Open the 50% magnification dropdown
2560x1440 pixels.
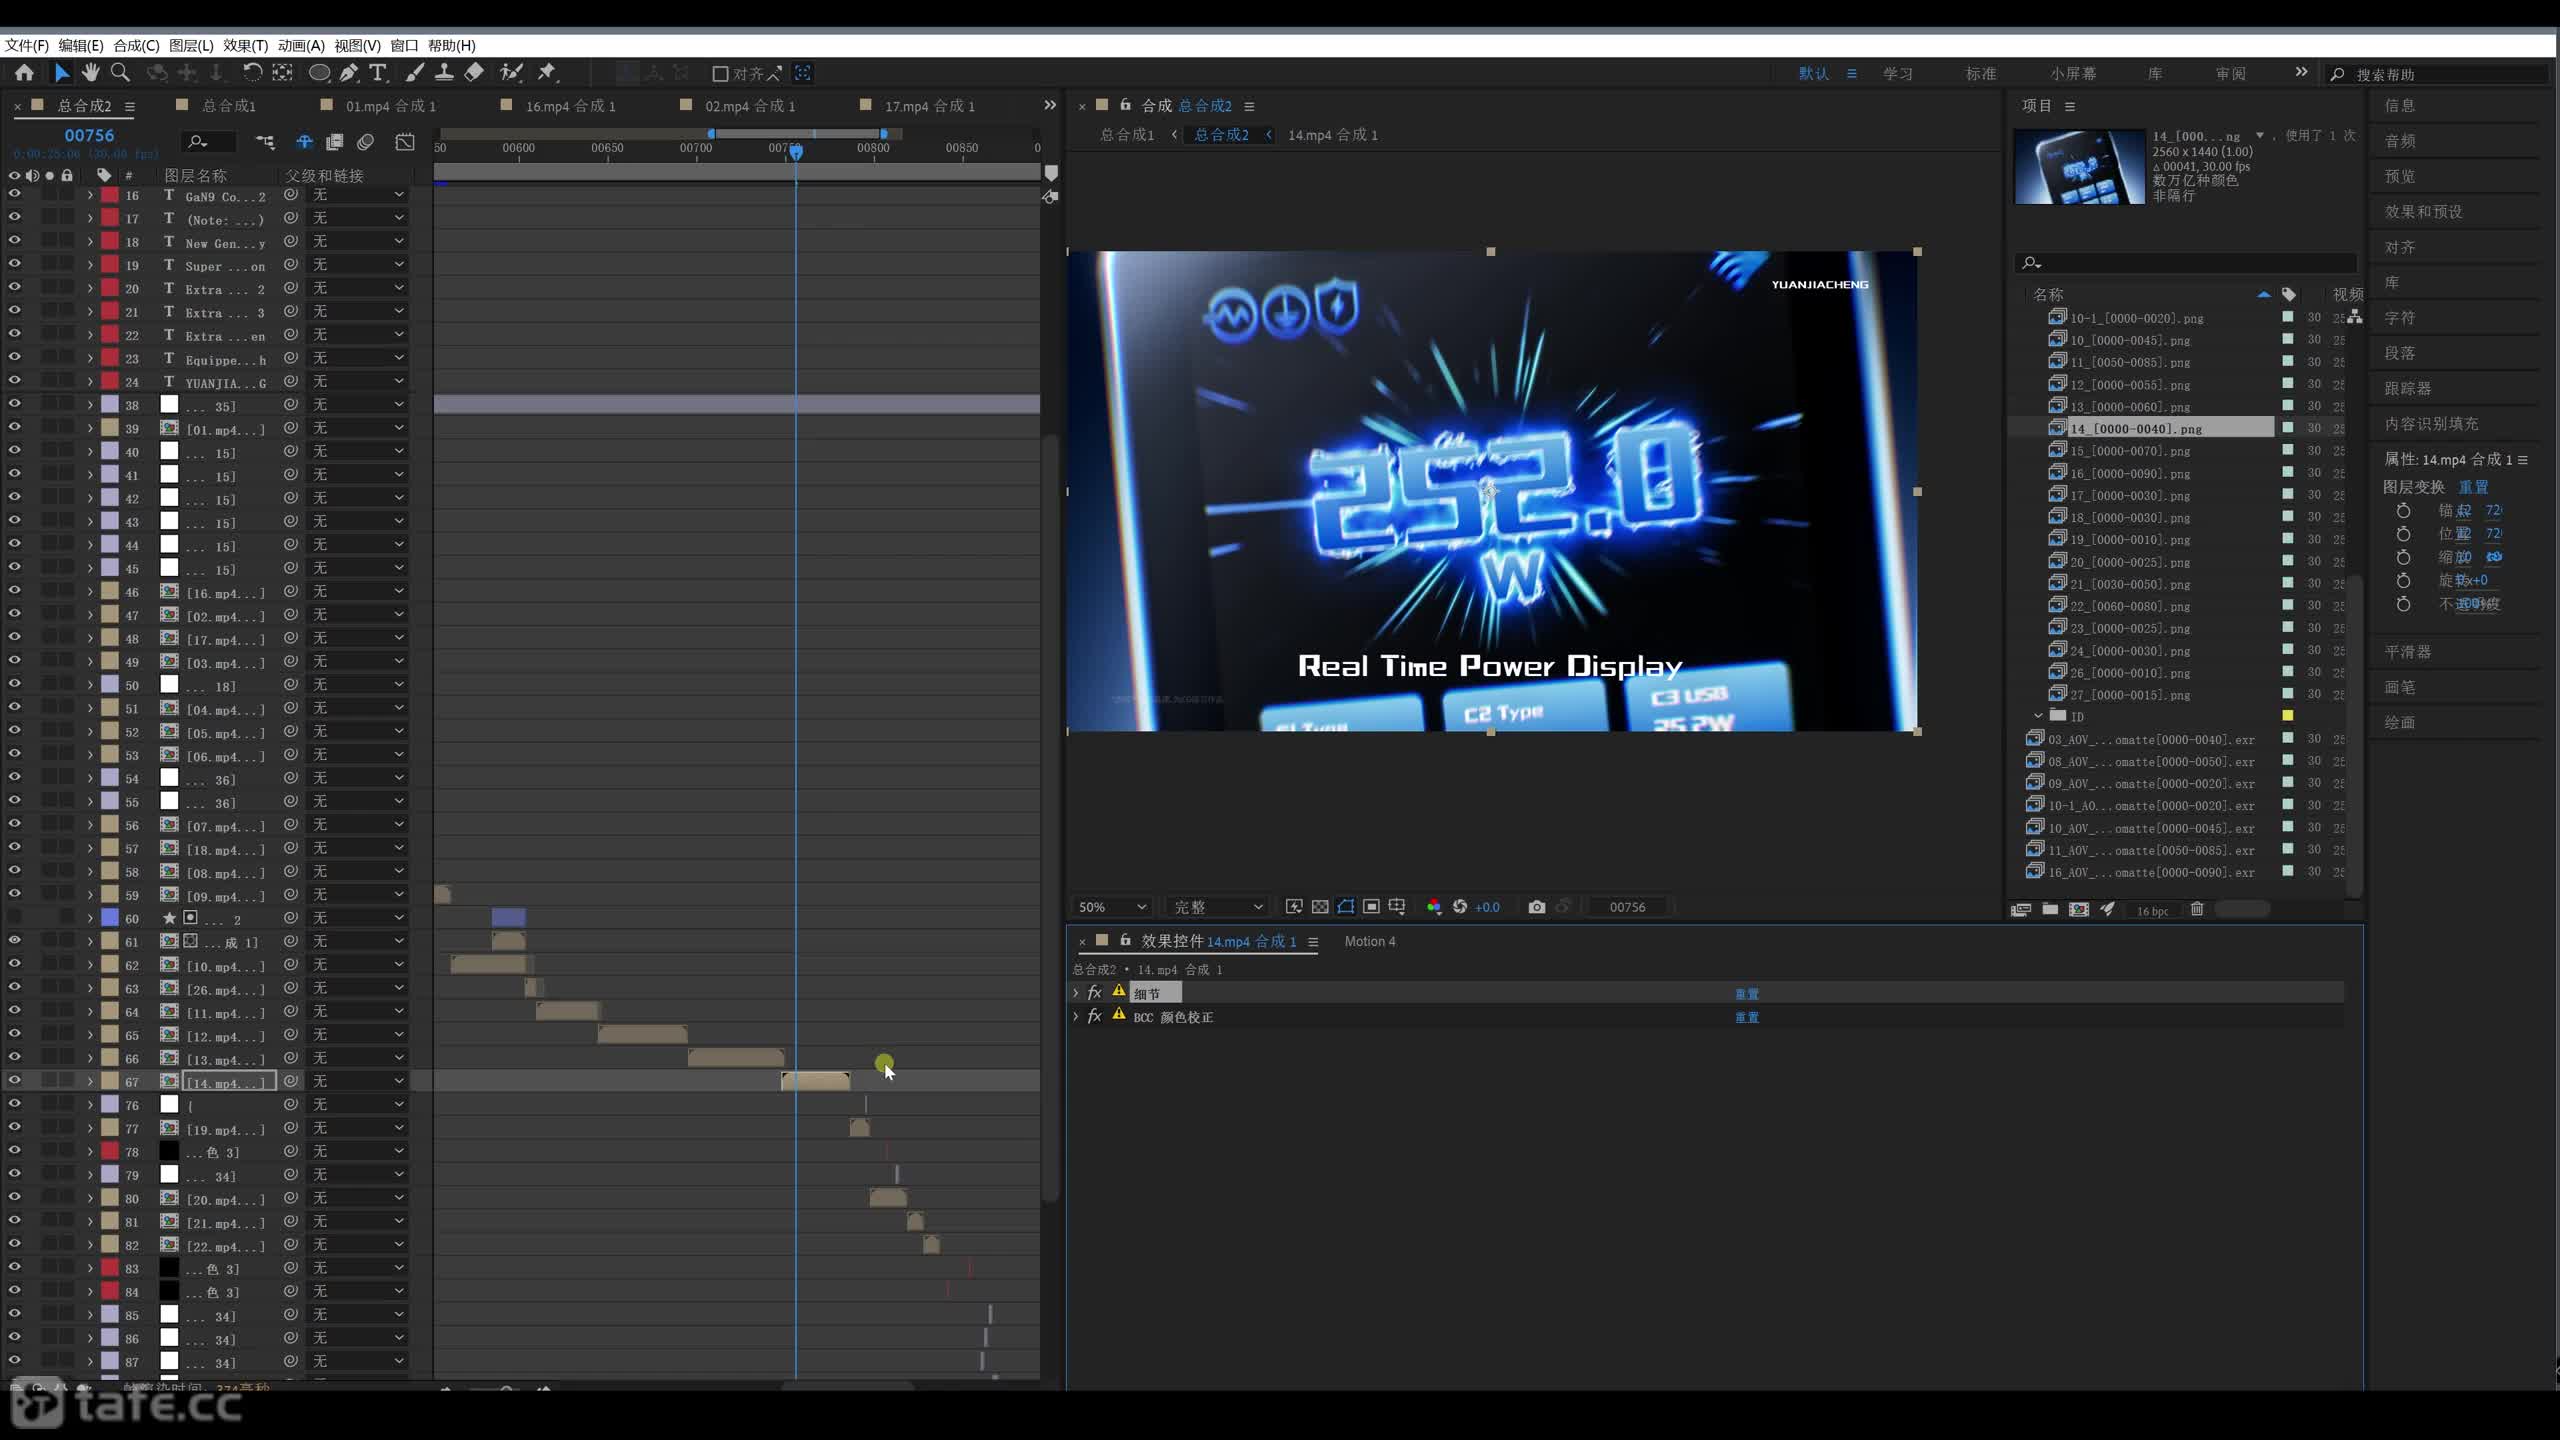click(x=1111, y=907)
